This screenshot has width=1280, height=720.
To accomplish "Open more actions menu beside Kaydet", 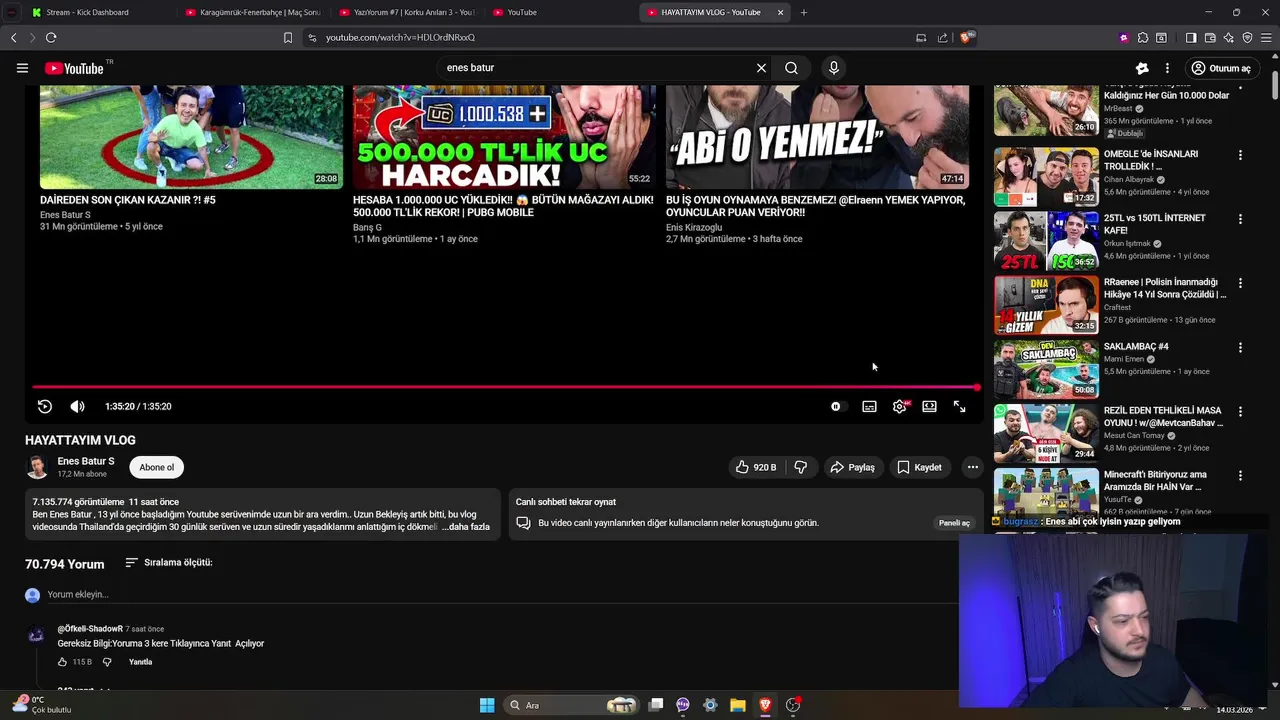I will pos(972,467).
